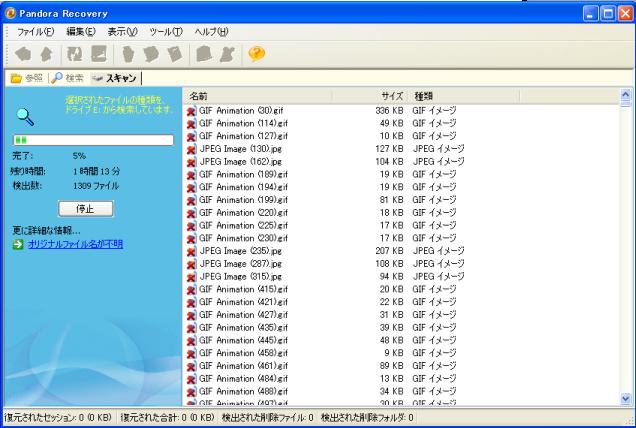
Task: Click the scrollbar up arrow of file list
Action: pos(626,95)
